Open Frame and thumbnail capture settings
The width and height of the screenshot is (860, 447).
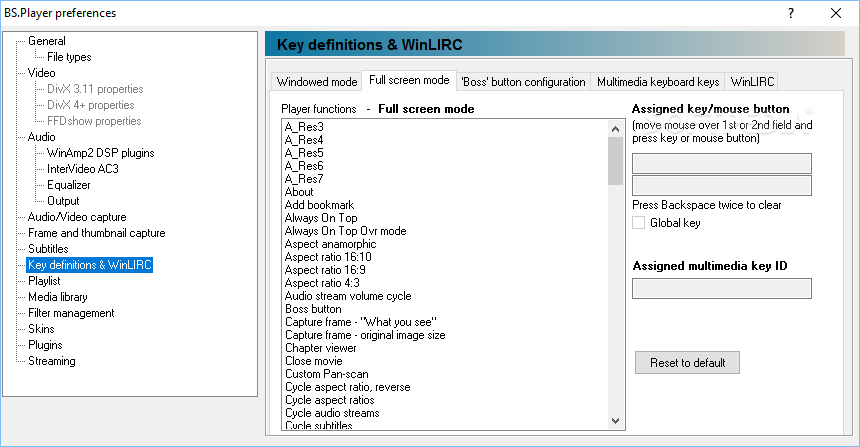[97, 233]
